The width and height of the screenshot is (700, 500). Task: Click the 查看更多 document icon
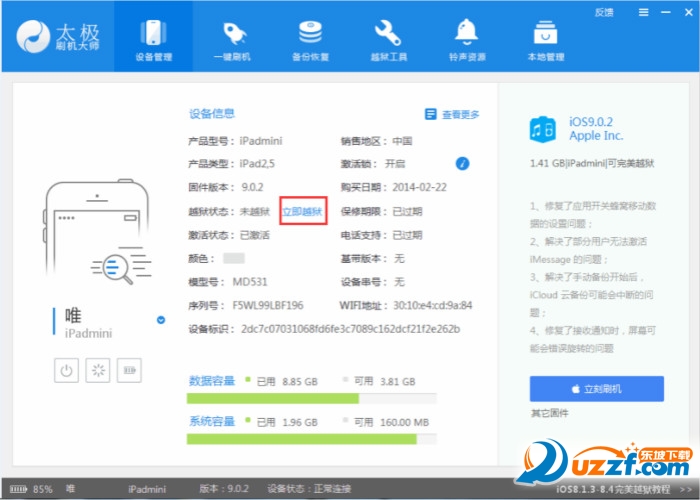pyautogui.click(x=430, y=114)
